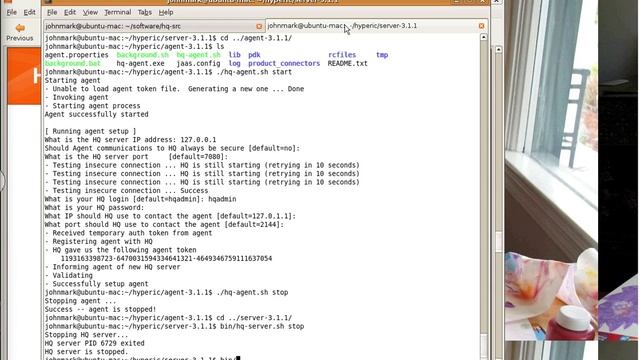
Task: Click the 'HQ server is stopped.' line
Action: pos(87,352)
